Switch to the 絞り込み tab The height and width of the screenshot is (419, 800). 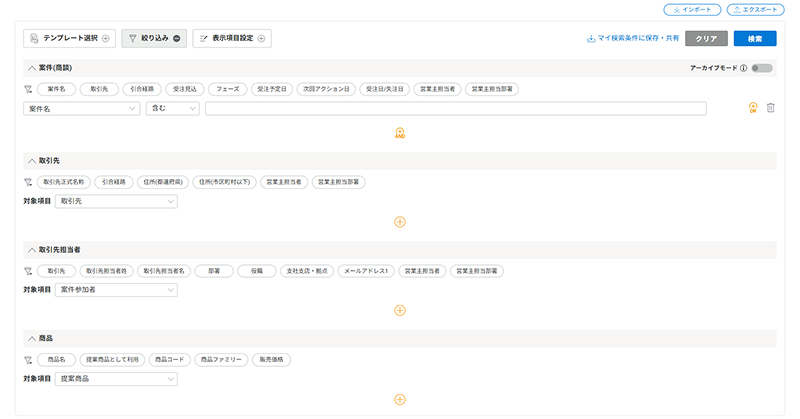click(x=154, y=38)
